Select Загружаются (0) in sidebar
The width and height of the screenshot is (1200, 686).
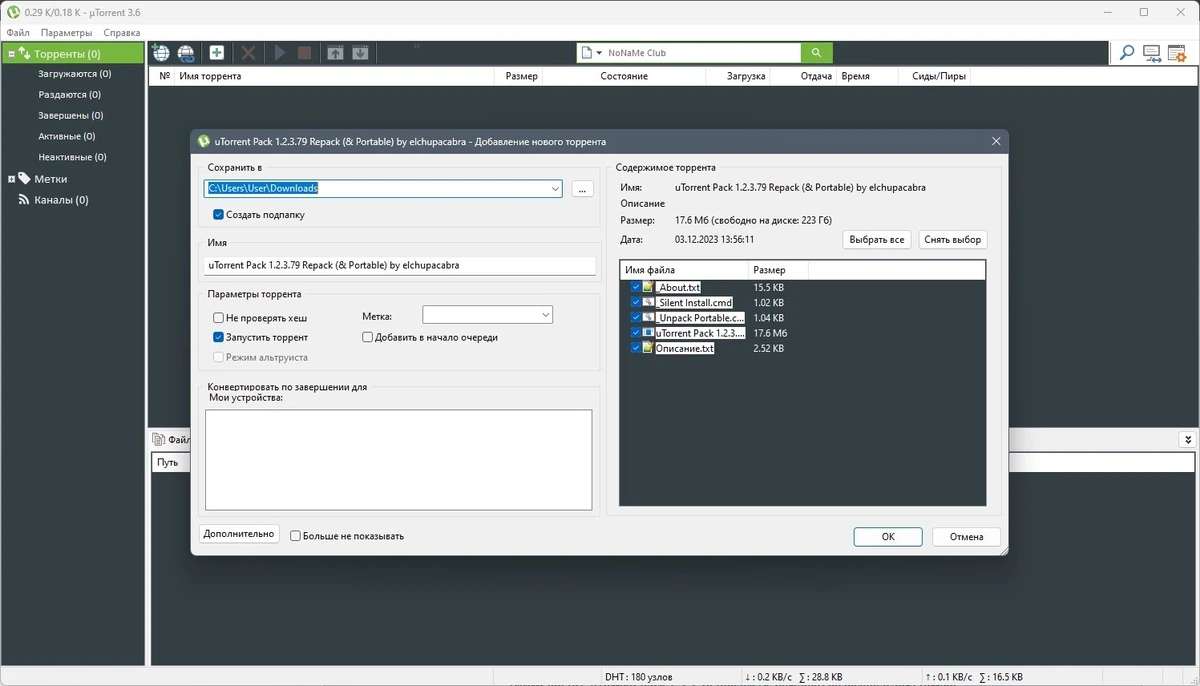(x=75, y=74)
